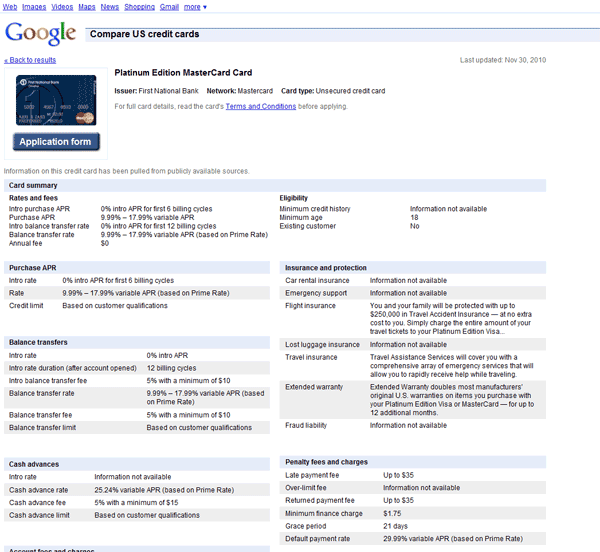
Task: Click the '$1.75' minimum finance charge value
Action: pyautogui.click(x=392, y=513)
